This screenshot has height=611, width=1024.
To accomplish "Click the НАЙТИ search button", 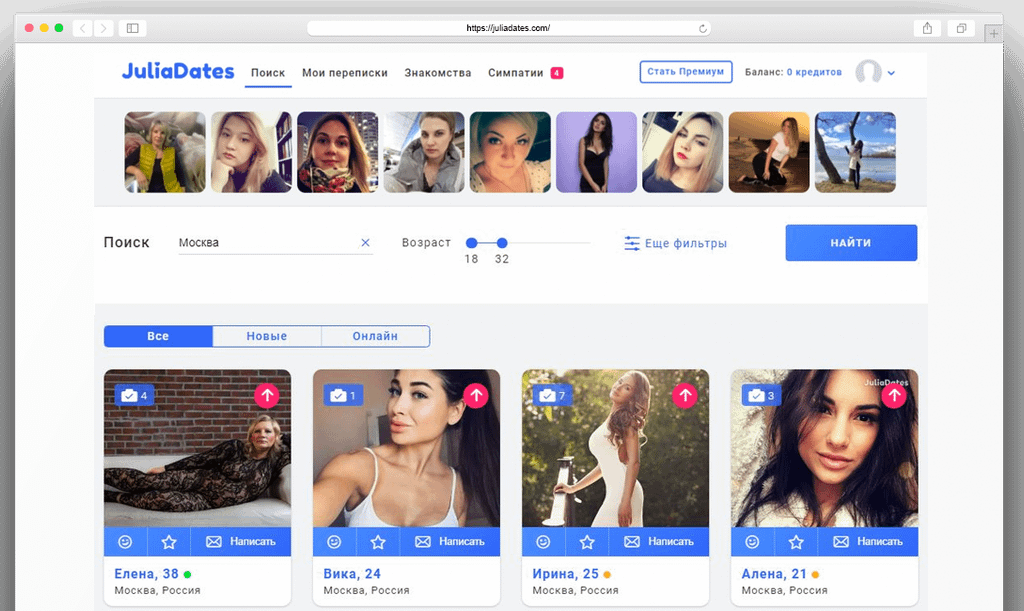I will [851, 243].
